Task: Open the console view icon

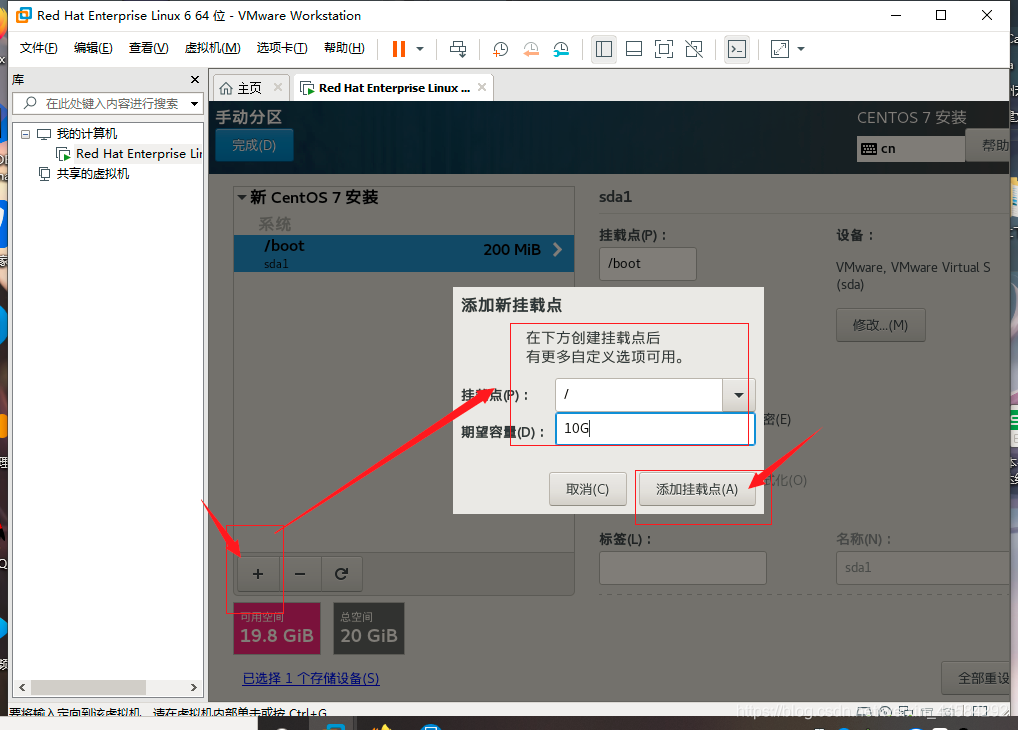Action: (737, 49)
